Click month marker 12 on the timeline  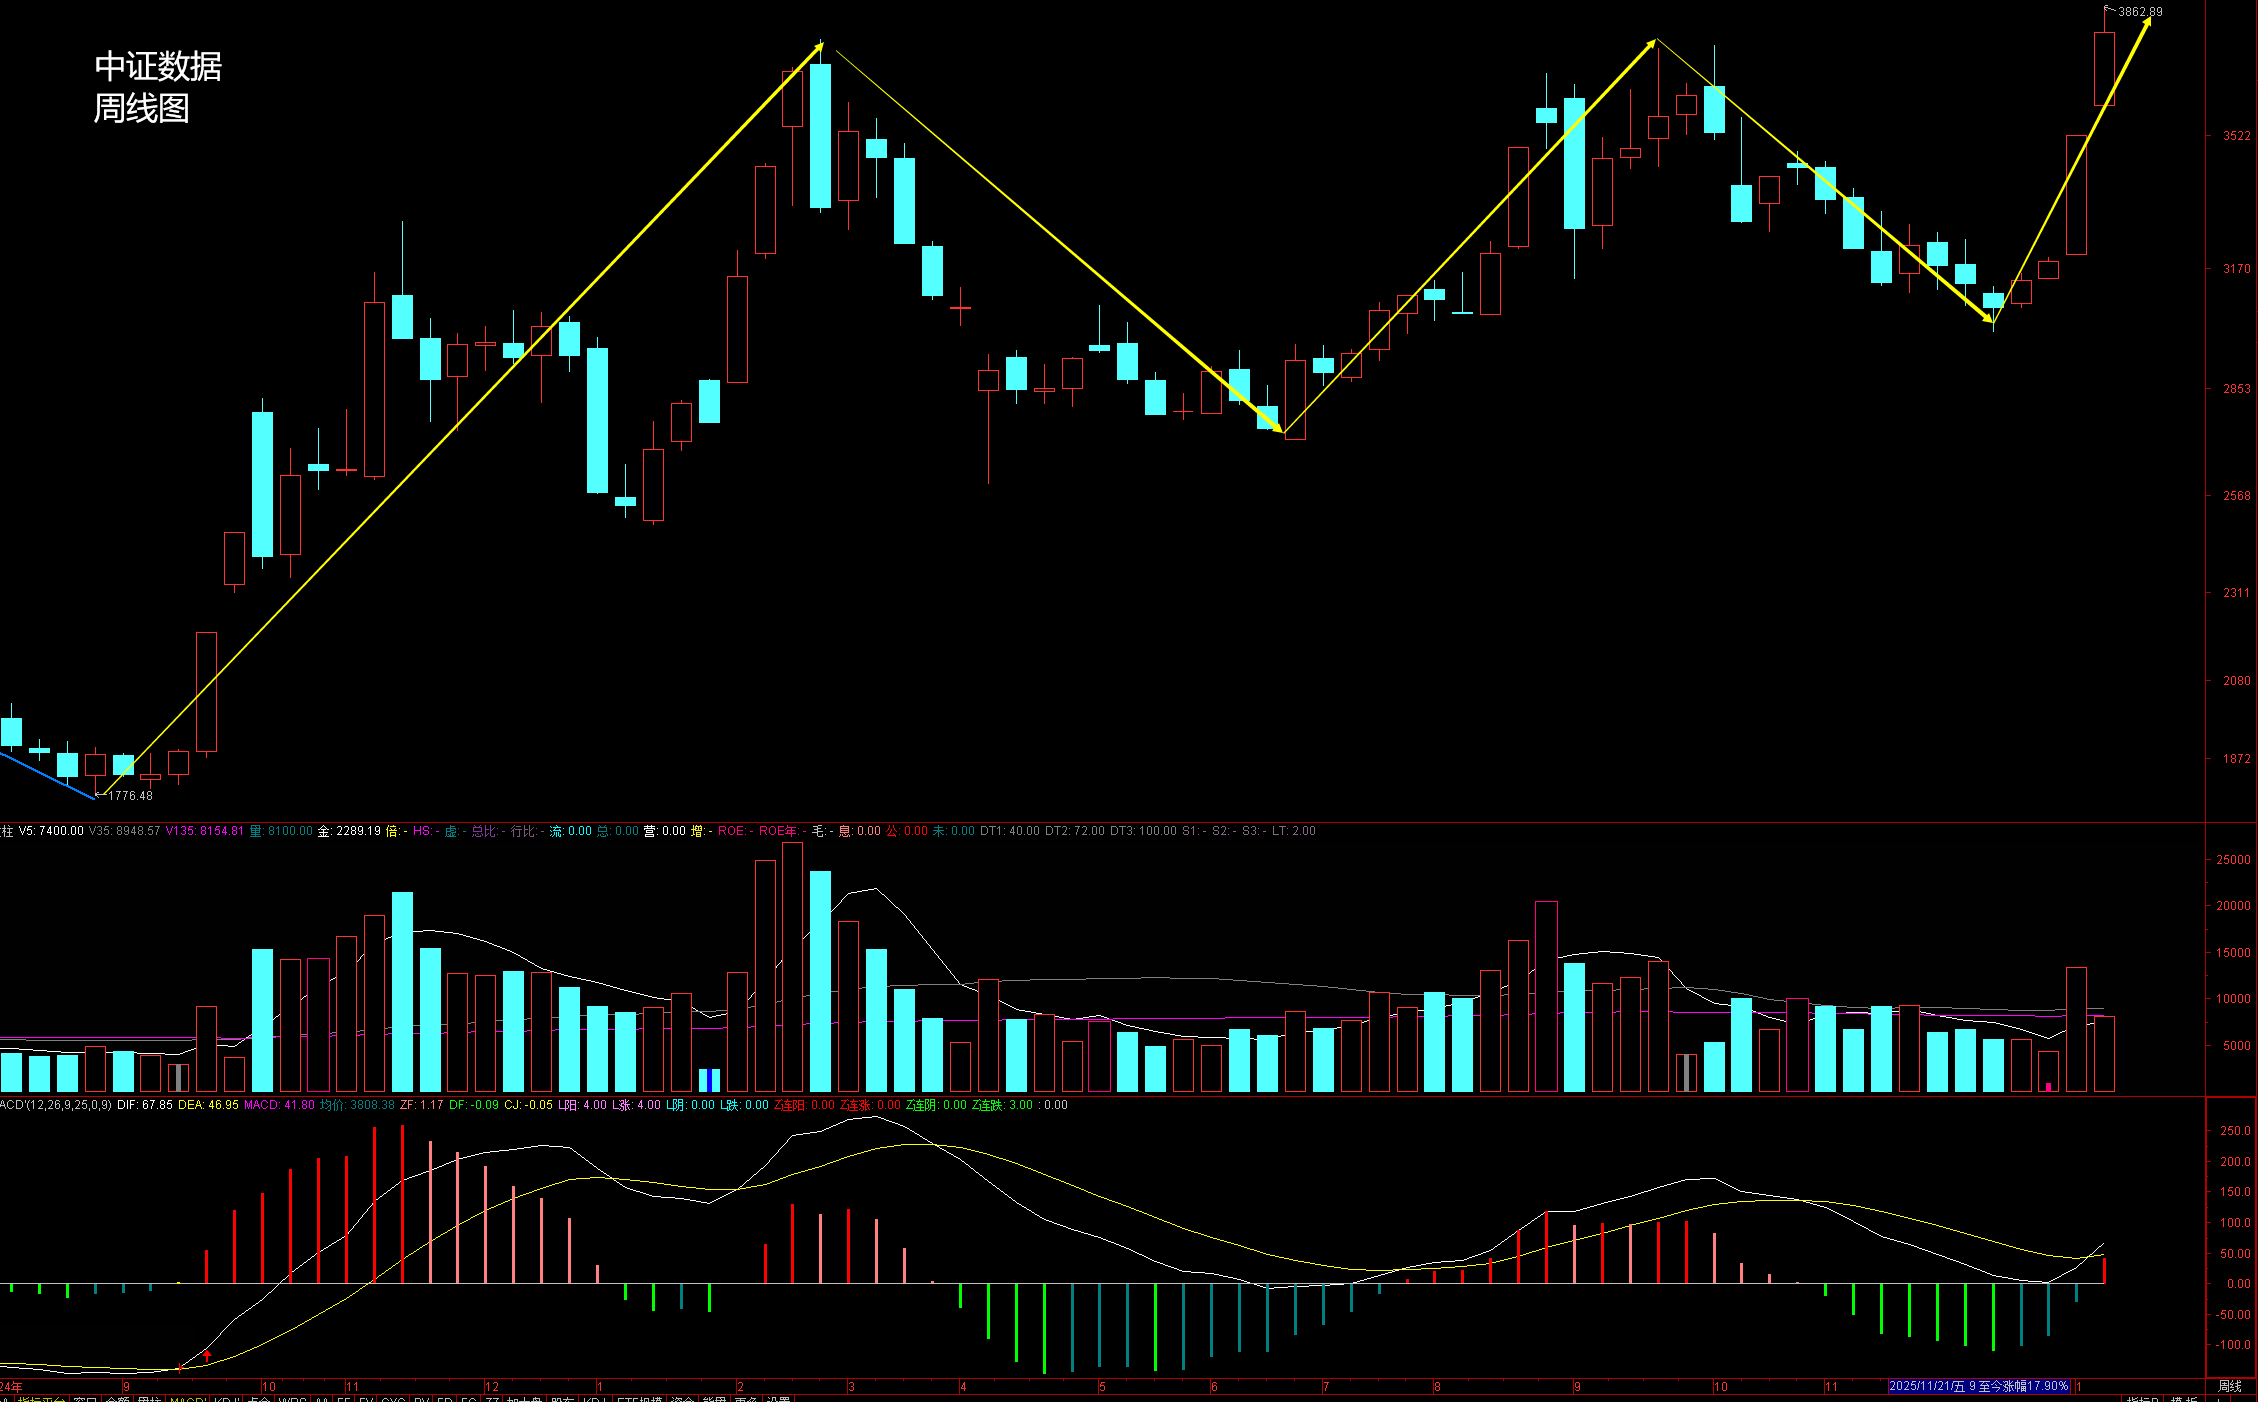(491, 1386)
